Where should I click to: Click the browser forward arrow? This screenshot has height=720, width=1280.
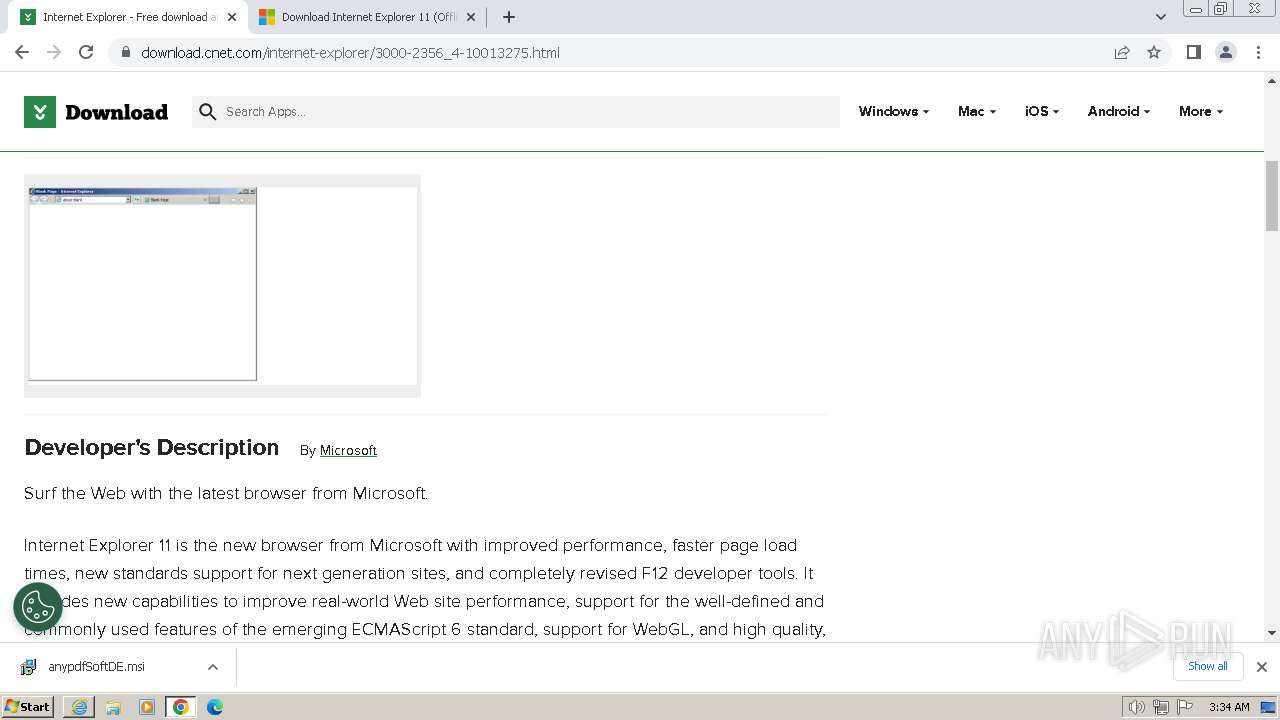tap(54, 52)
